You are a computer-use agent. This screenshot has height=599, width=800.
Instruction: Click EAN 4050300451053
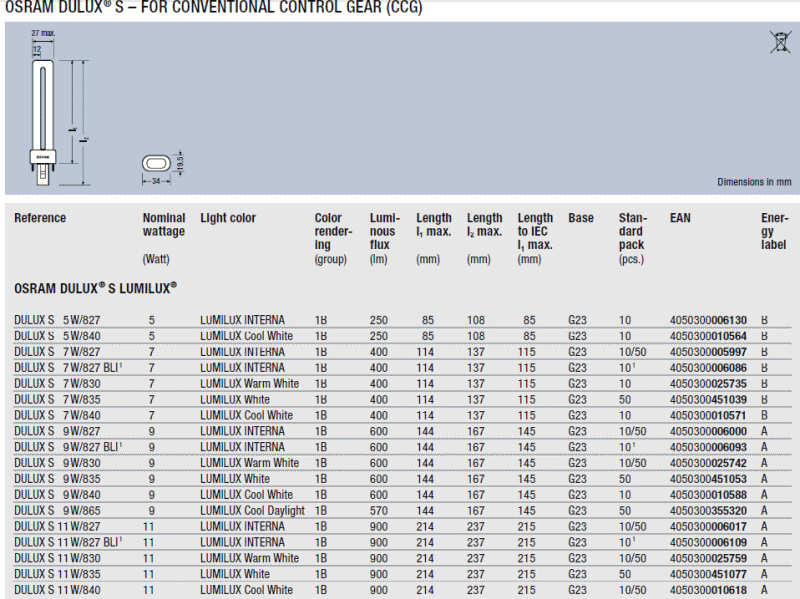(708, 479)
